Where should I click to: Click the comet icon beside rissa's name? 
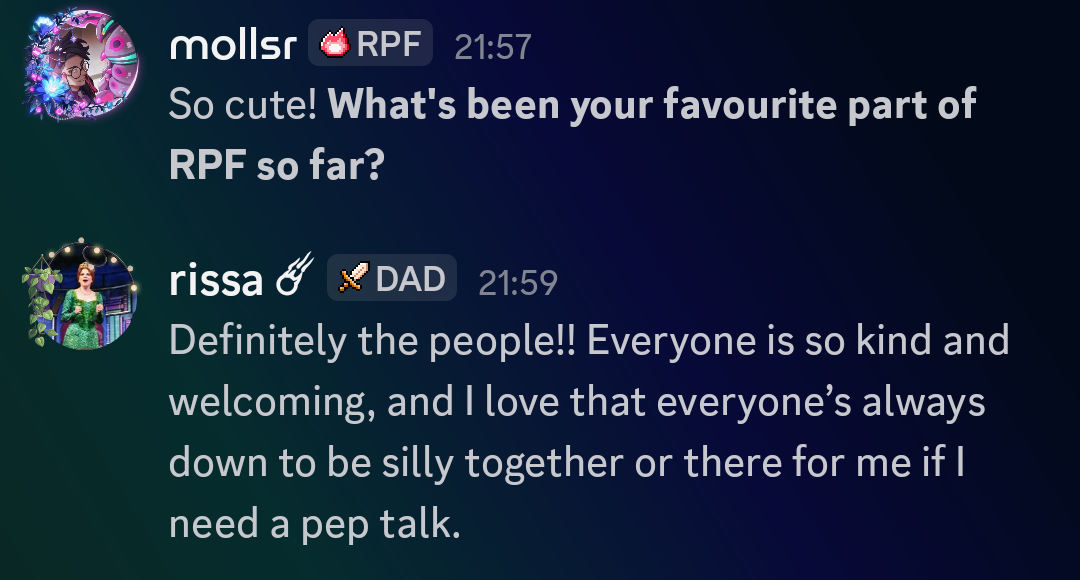[x=294, y=279]
